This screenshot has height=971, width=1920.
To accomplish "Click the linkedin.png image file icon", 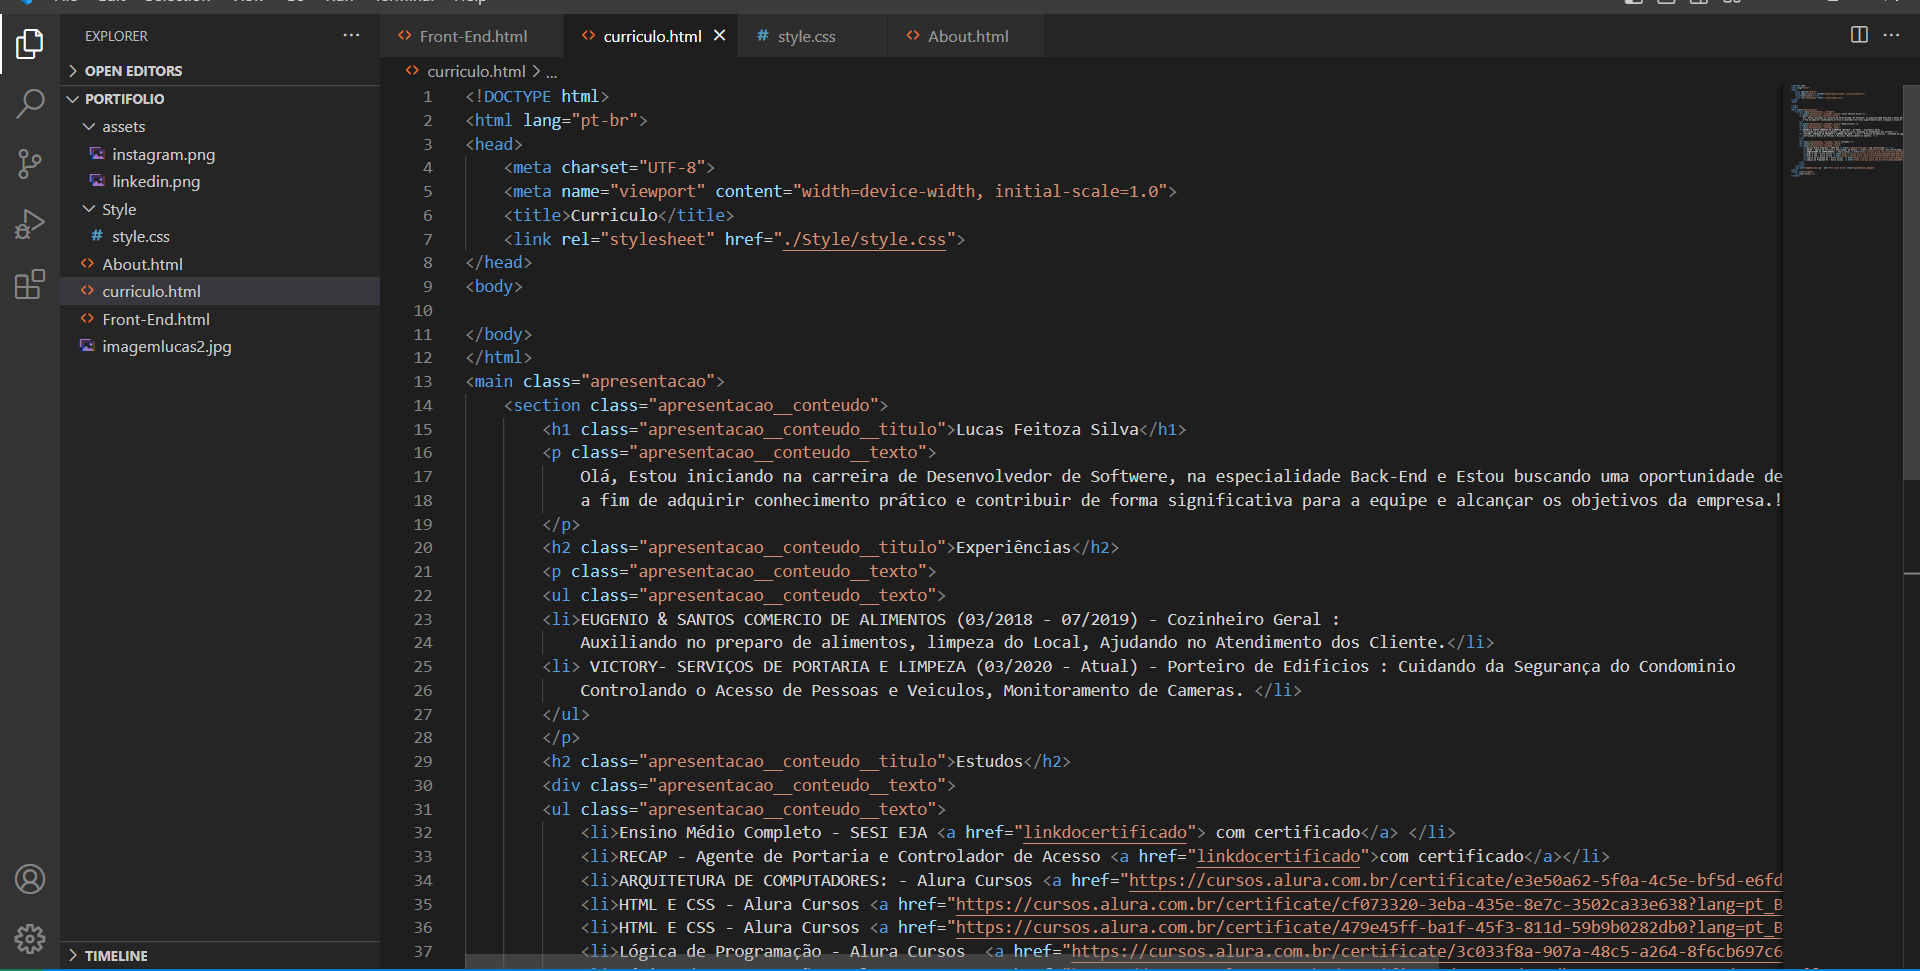I will (97, 181).
